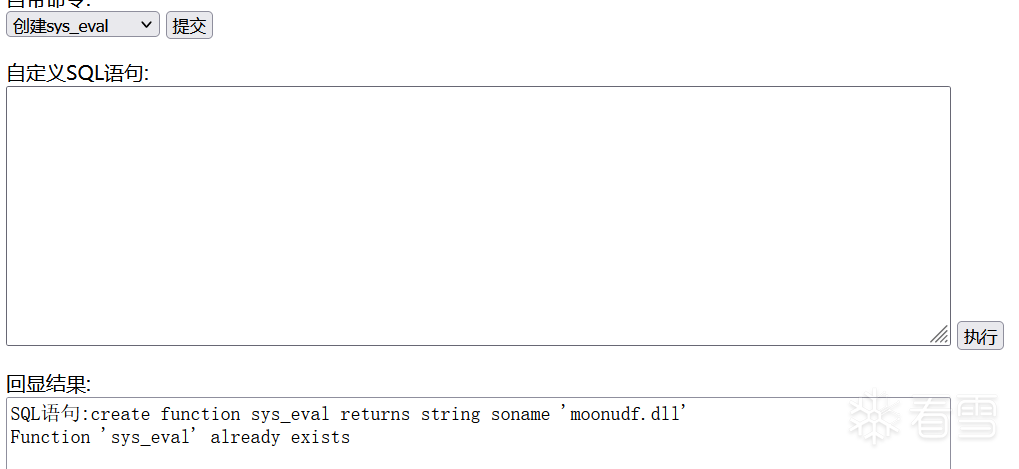Click 'returns' in the echoed SQL statement
Image resolution: width=1019 pixels, height=469 pixels.
point(375,414)
